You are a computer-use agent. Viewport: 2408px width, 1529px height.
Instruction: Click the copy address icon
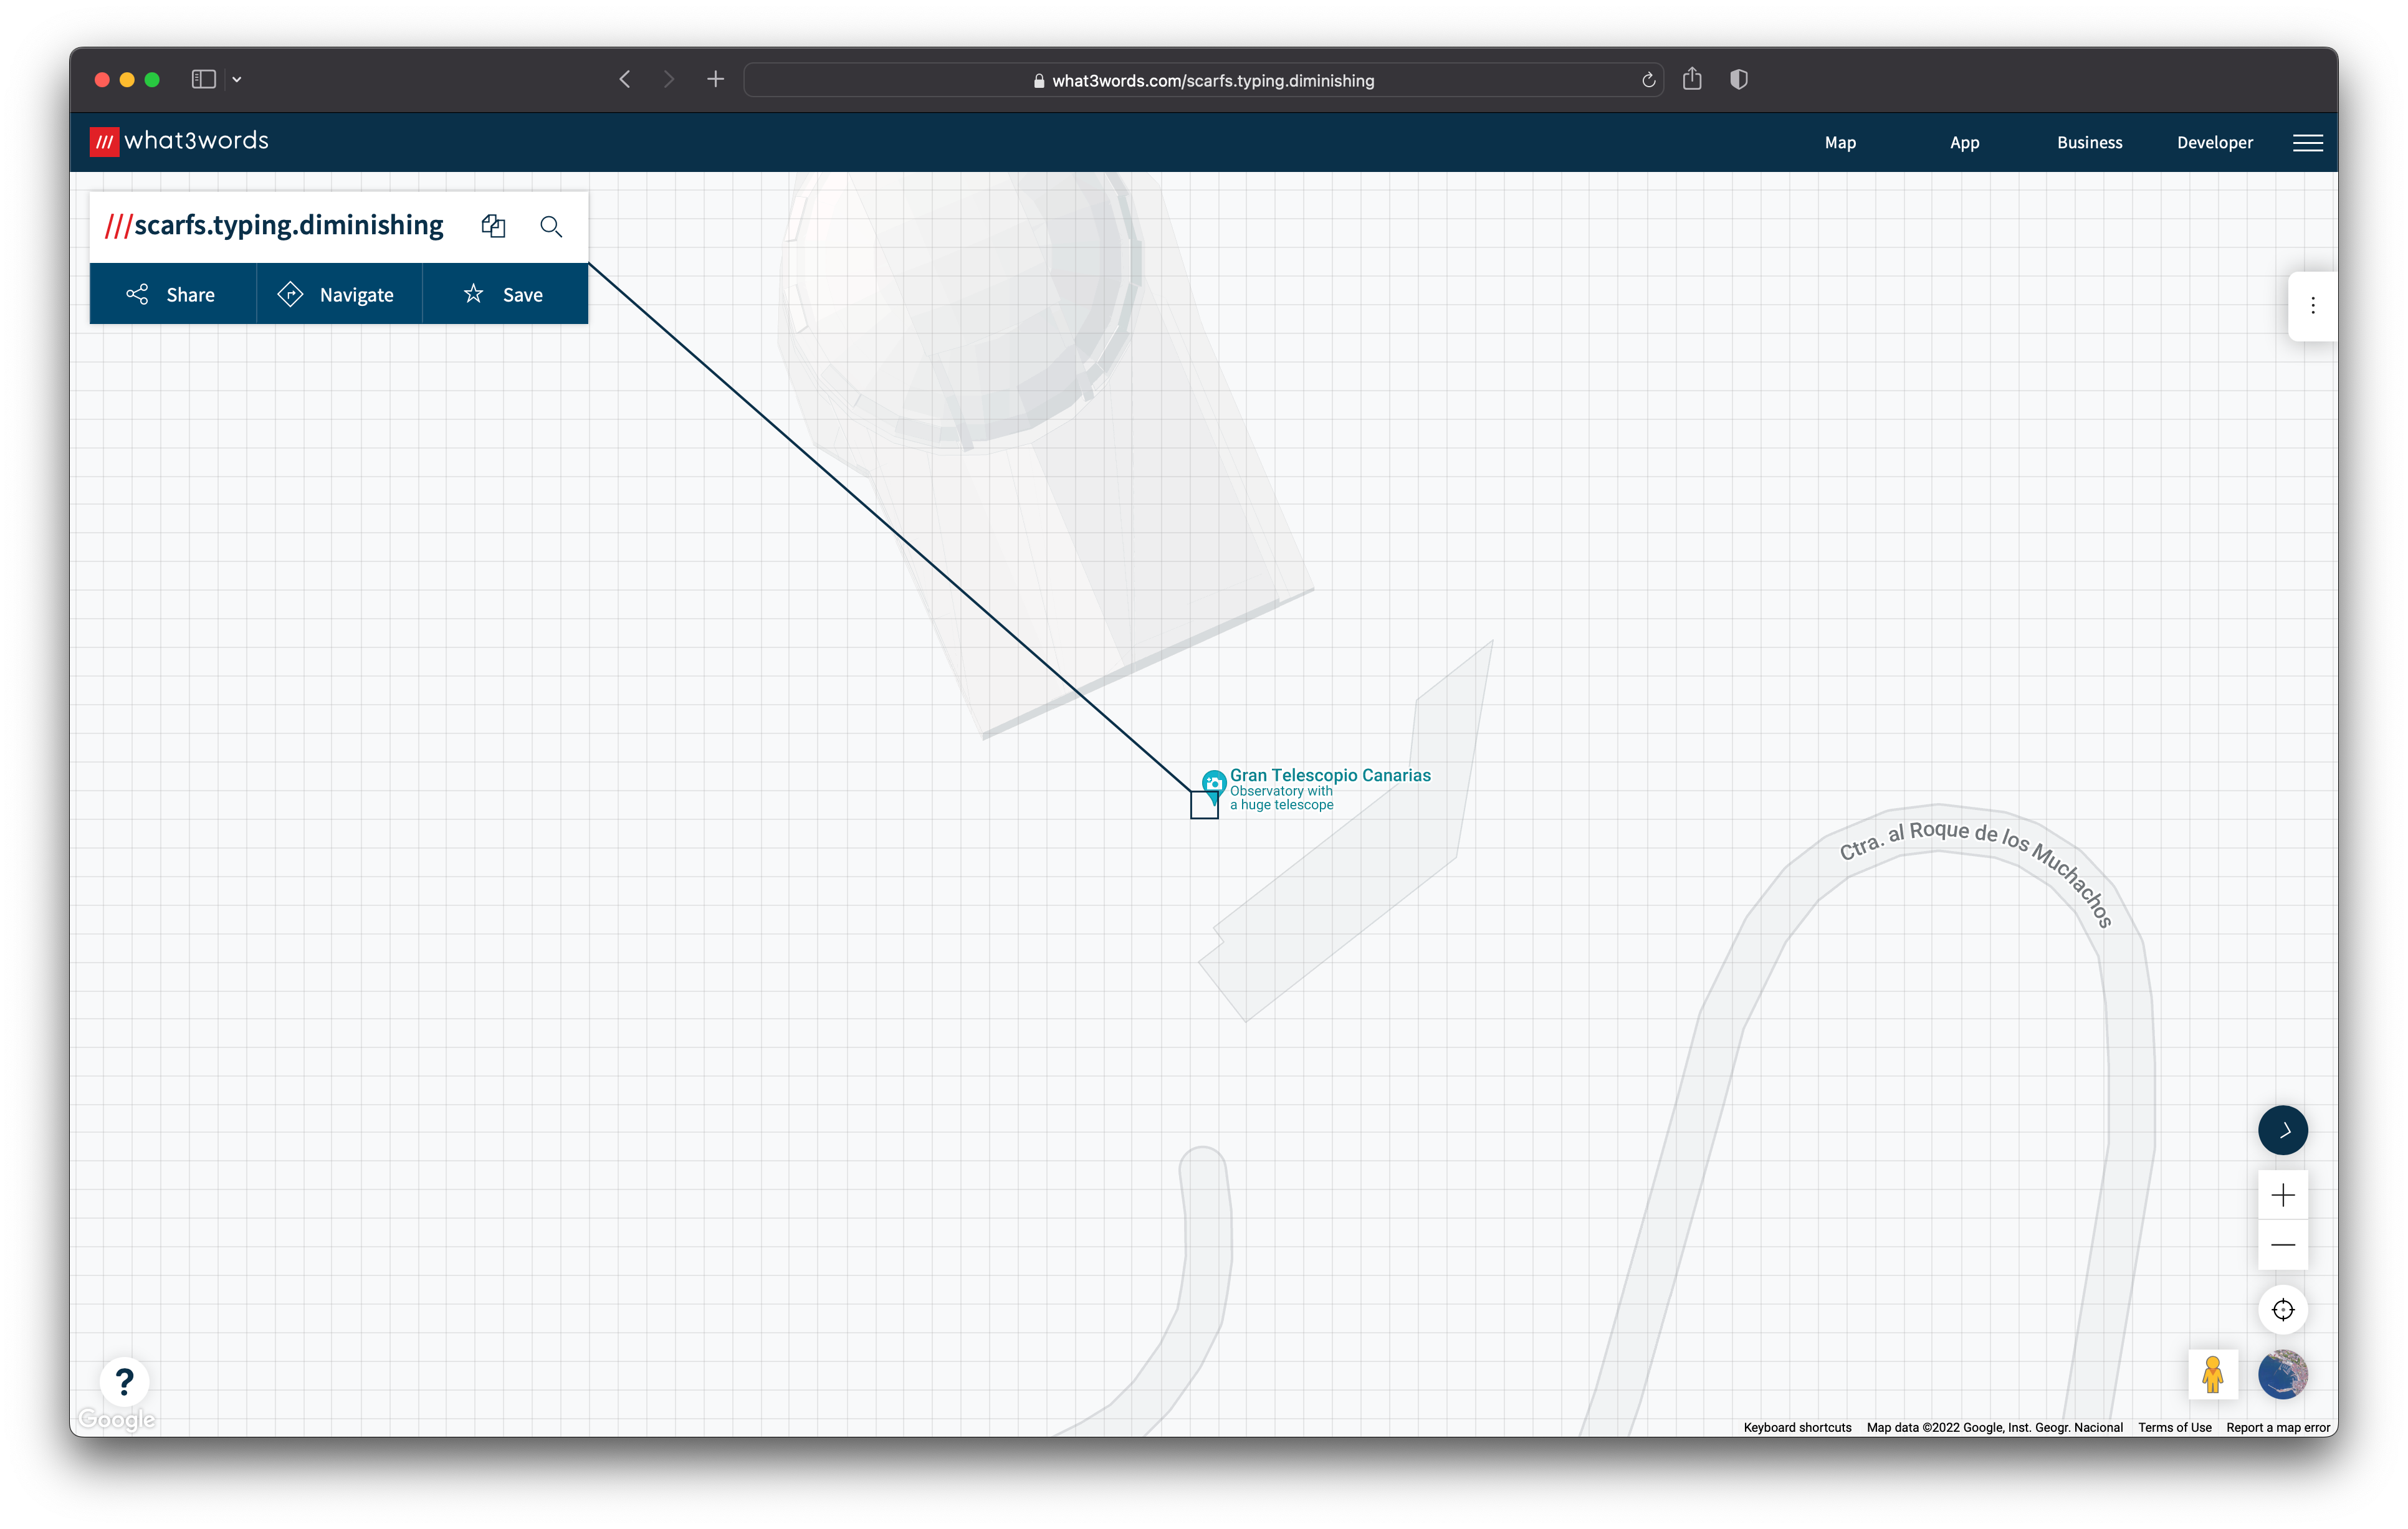click(493, 226)
